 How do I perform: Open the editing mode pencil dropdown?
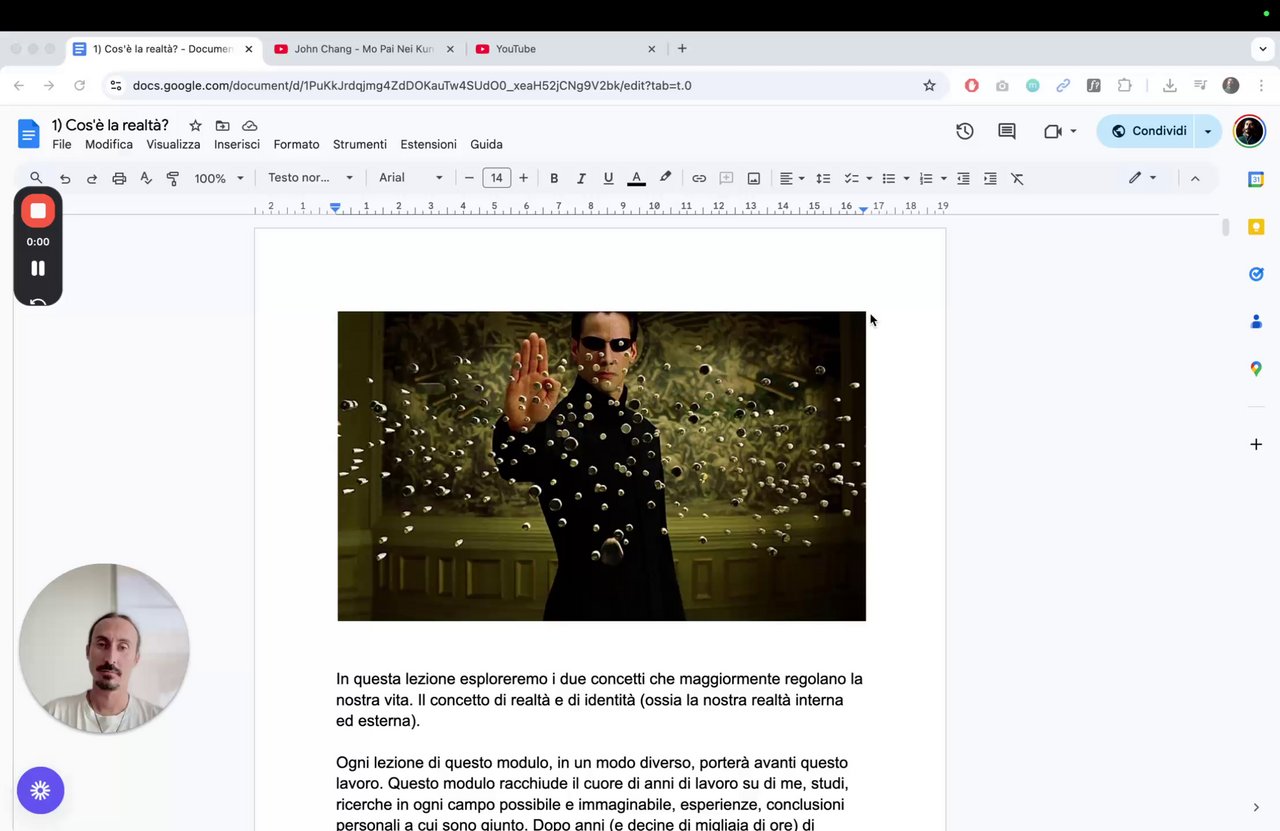click(1142, 178)
